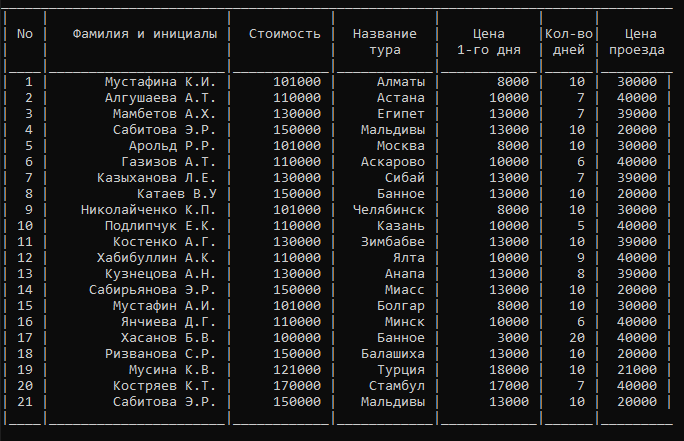
Task: Select the name 'Костенко А.Г.'
Action: click(164, 242)
